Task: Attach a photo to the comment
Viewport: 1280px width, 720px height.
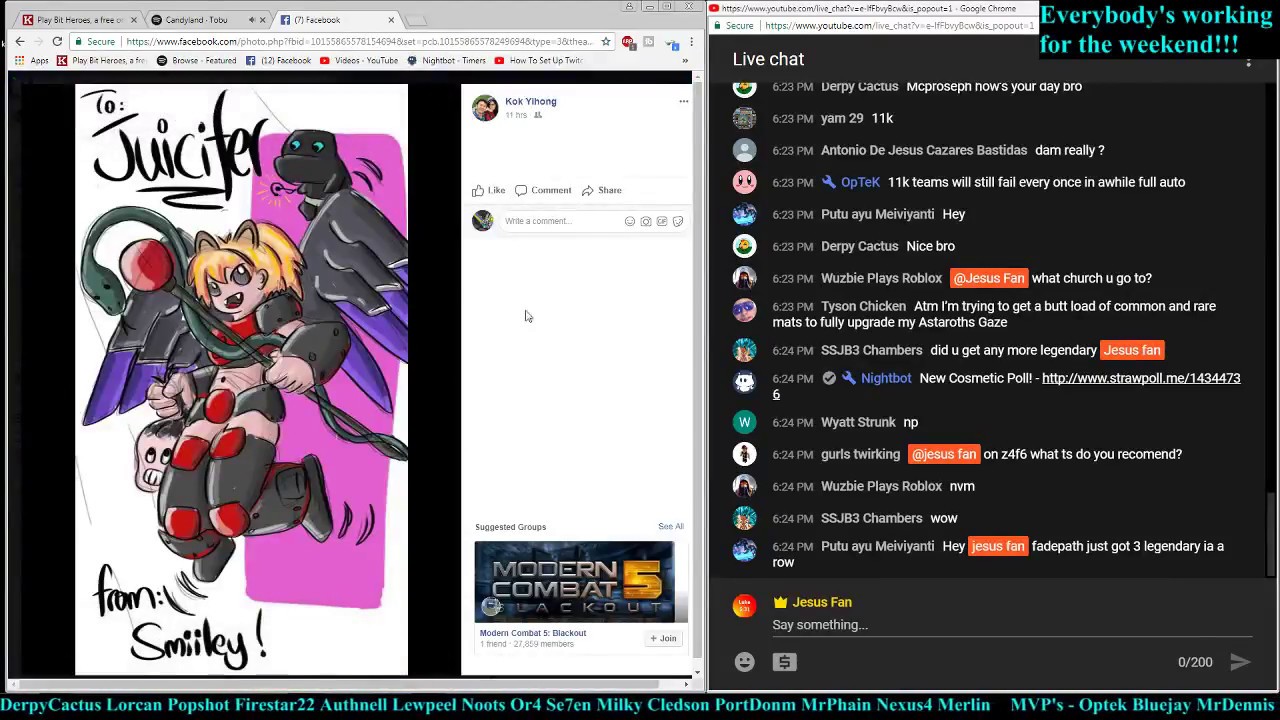Action: 645,221
